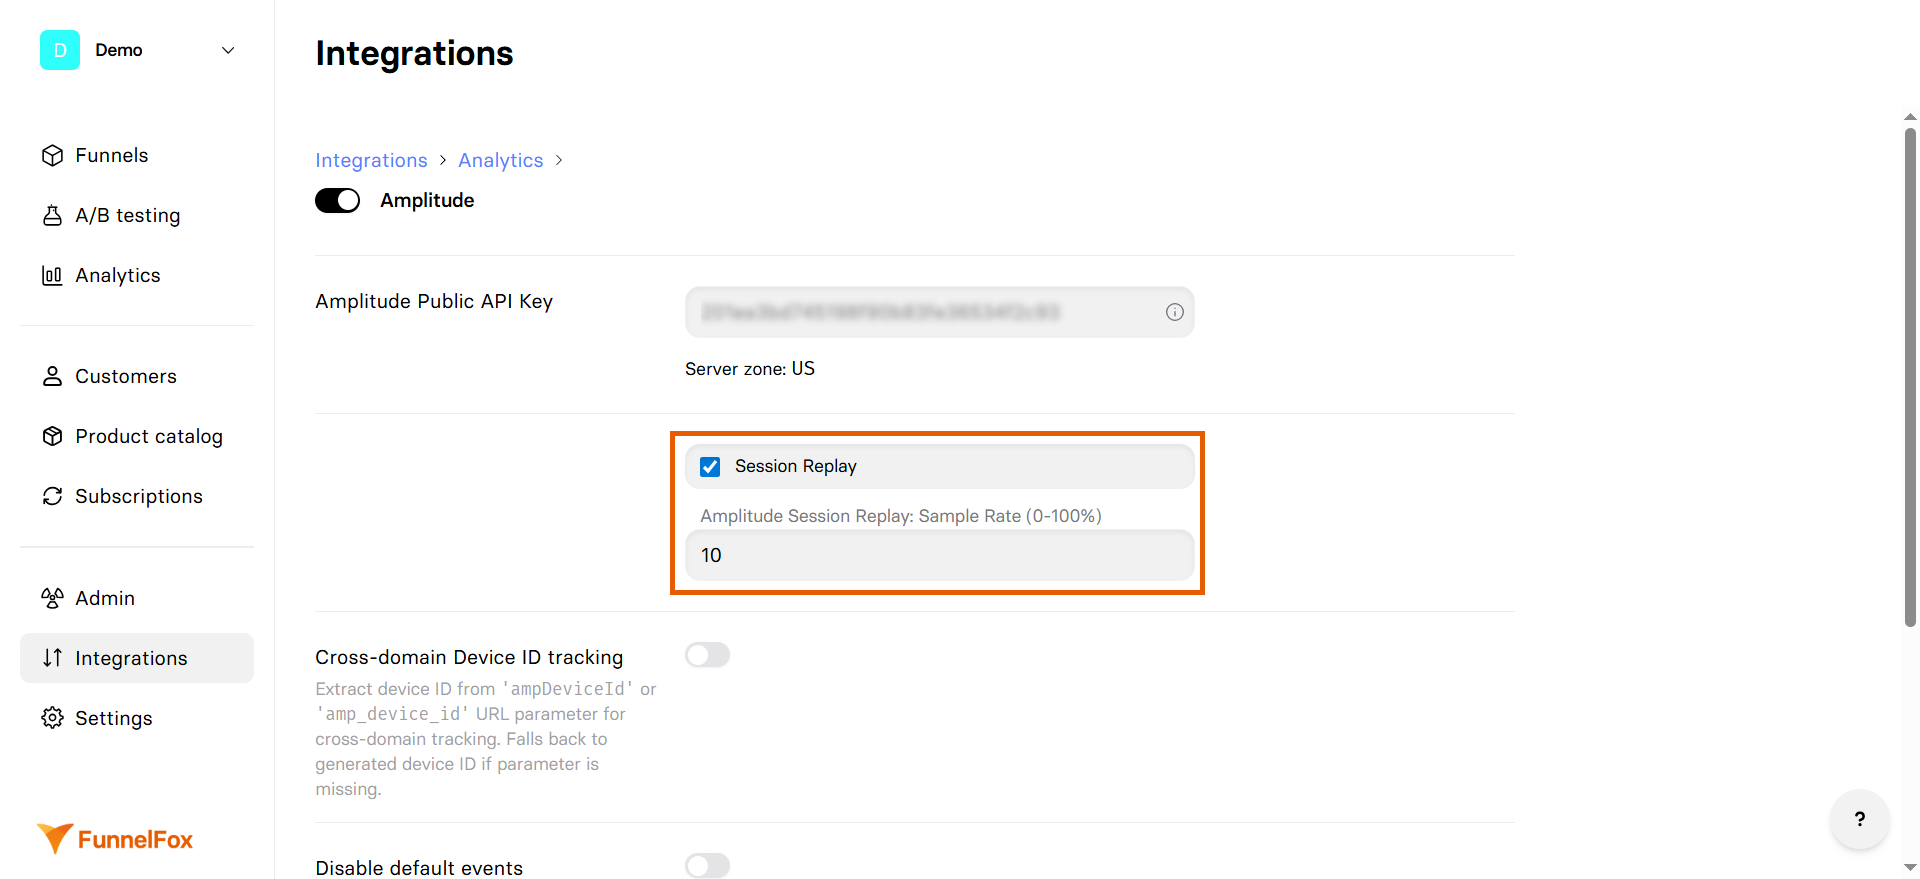Click the Admin icon in sidebar

click(53, 598)
